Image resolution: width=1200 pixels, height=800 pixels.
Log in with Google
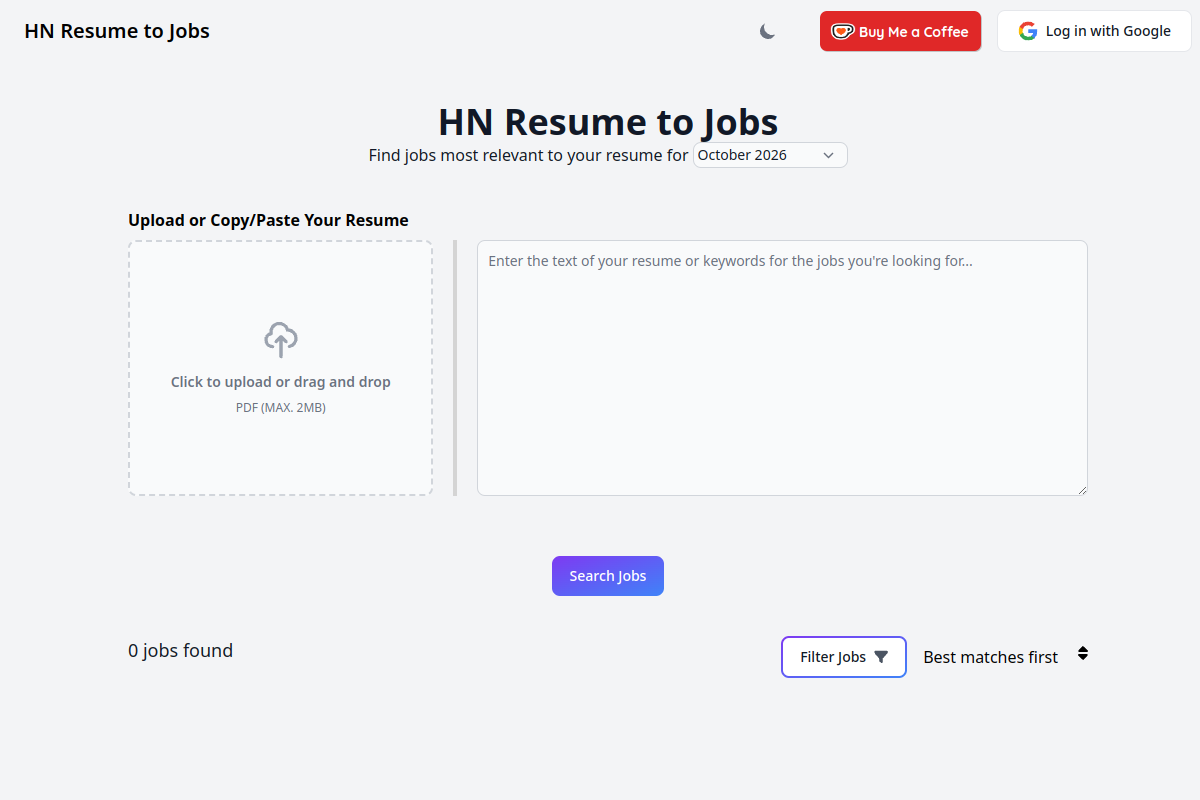(x=1094, y=31)
